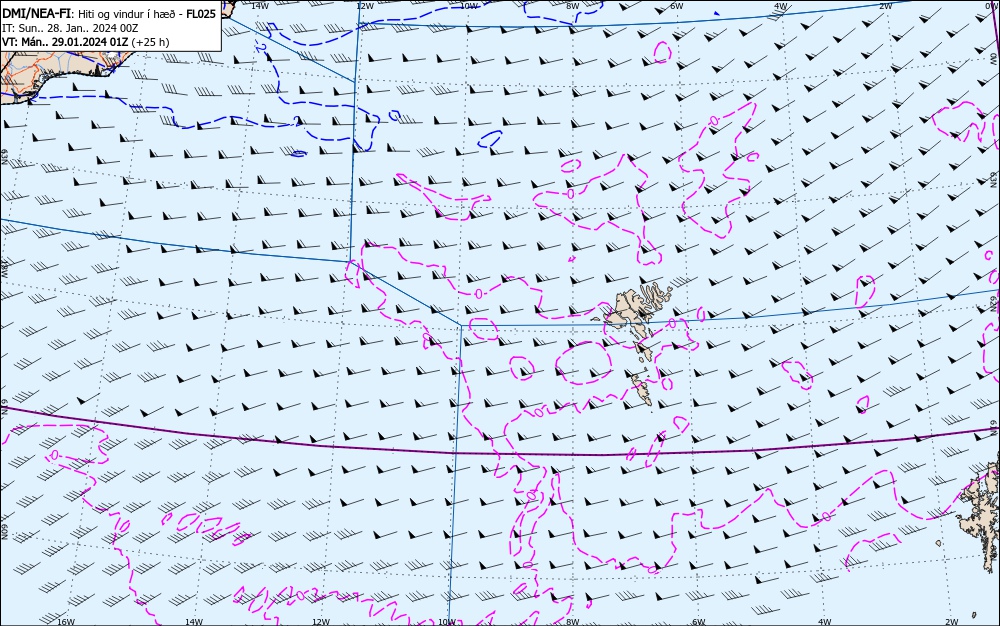Screen dimensions: 1000x626
Task: Click the '14W' longitude label at the bottom
Action: (193, 622)
